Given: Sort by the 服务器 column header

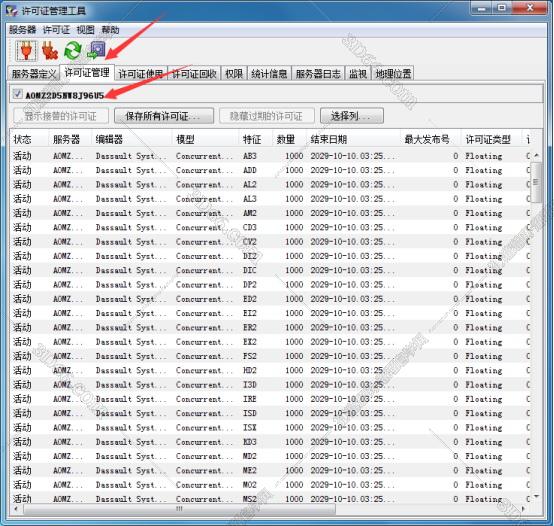Looking at the screenshot, I should [x=70, y=139].
